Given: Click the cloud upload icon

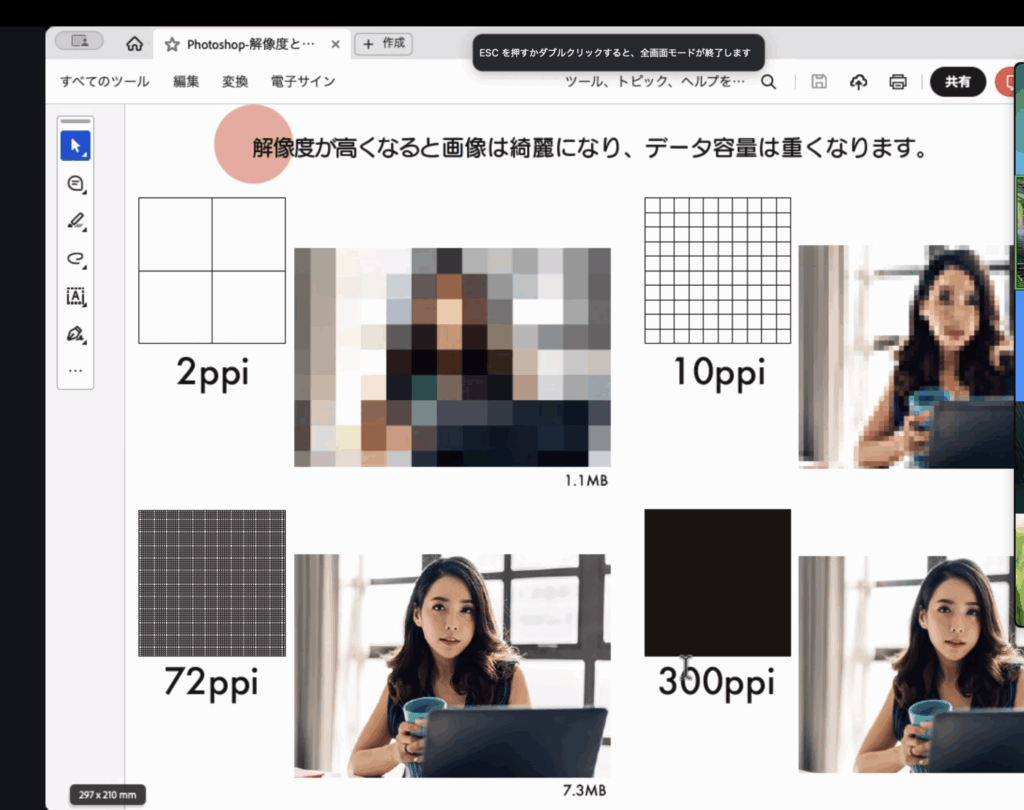Looking at the screenshot, I should point(858,82).
